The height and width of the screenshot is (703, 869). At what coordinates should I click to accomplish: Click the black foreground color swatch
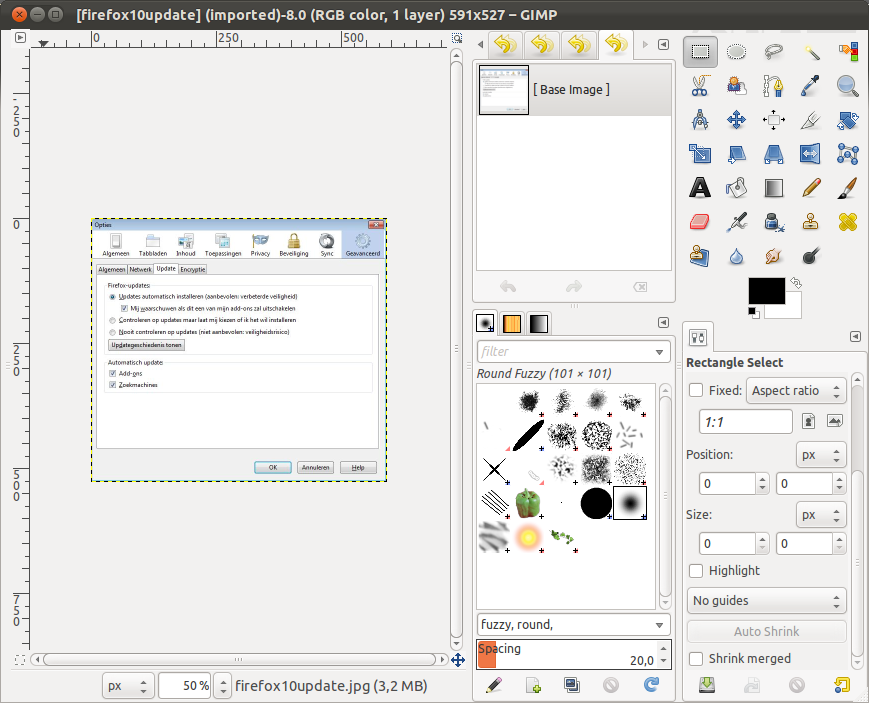point(765,292)
